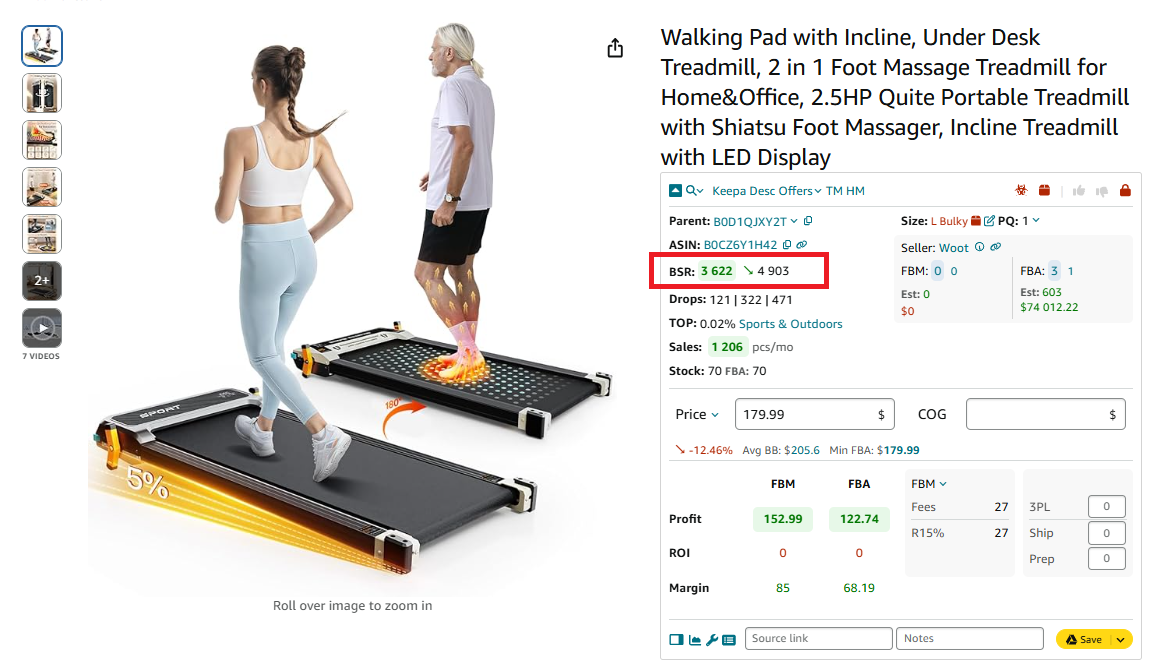
Task: Open the FBM fees dropdown
Action: 928,484
